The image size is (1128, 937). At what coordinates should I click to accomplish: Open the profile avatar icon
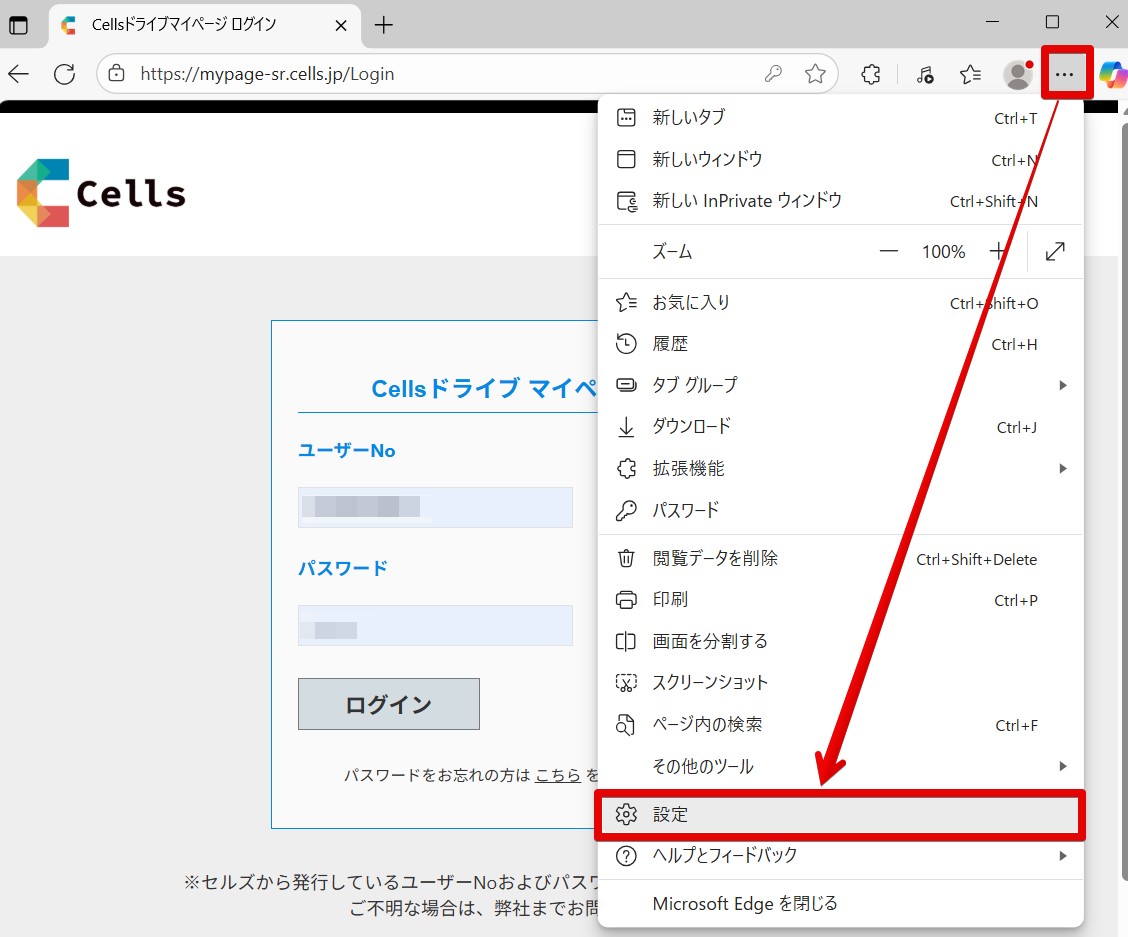pyautogui.click(x=1018, y=73)
